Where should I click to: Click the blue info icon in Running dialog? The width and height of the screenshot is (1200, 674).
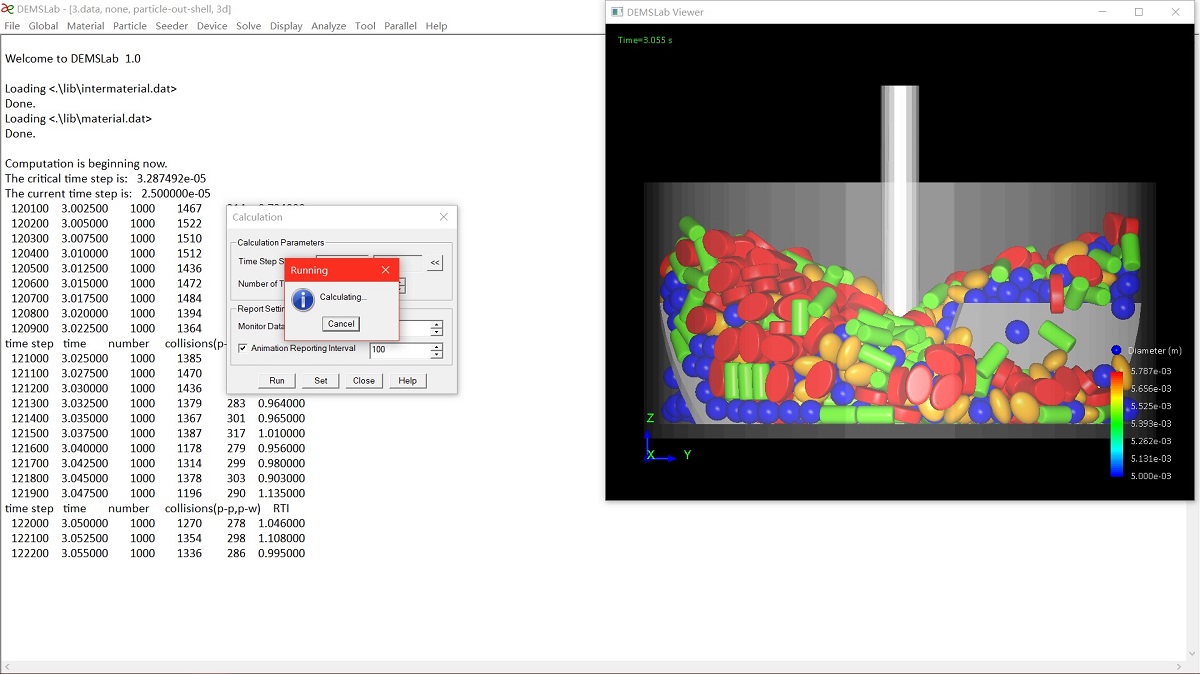click(303, 299)
